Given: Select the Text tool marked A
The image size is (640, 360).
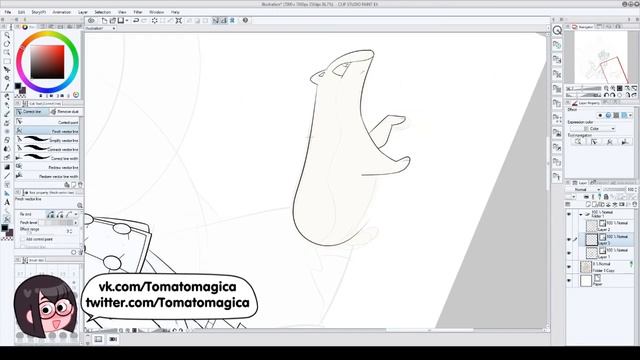Looking at the screenshot, I should [x=7, y=202].
